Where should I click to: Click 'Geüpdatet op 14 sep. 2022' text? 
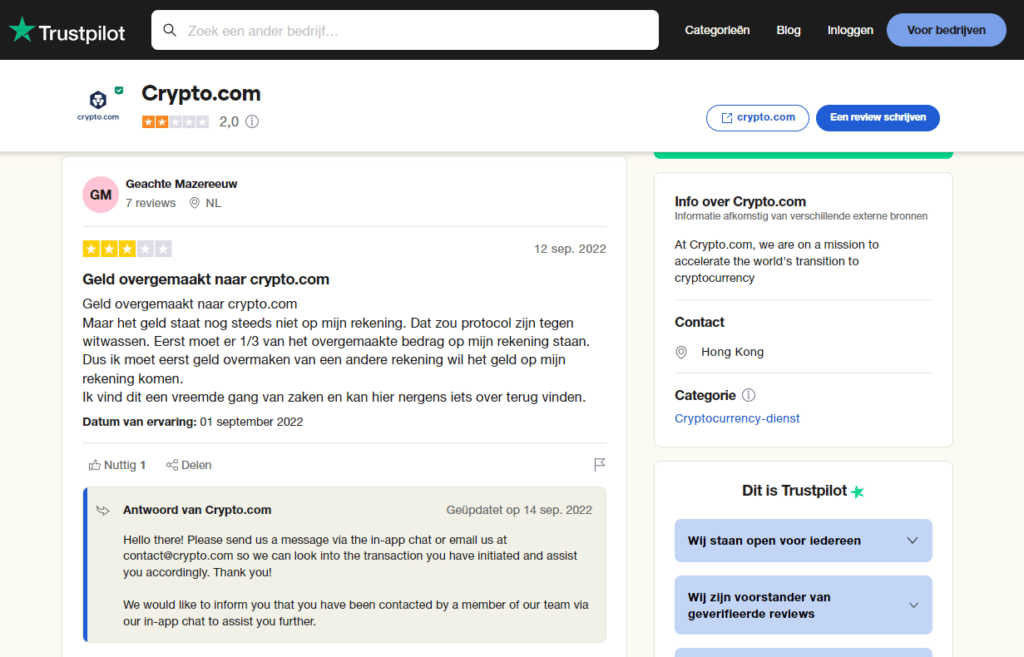(519, 510)
